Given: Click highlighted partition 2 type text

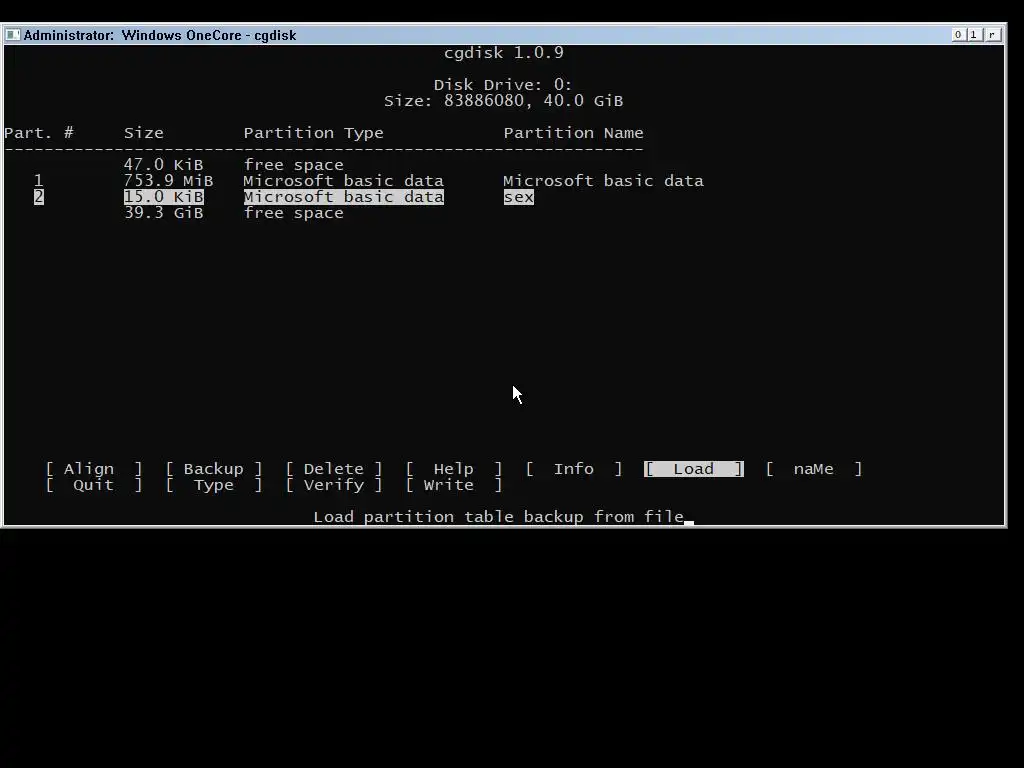Looking at the screenshot, I should 344,197.
